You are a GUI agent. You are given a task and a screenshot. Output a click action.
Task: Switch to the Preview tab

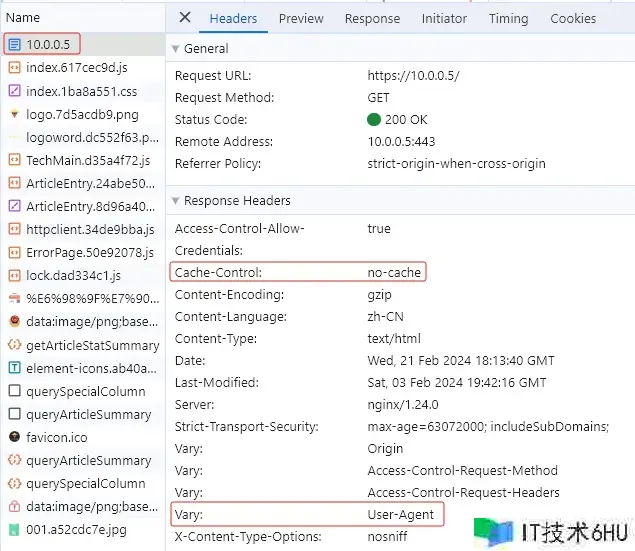point(301,18)
